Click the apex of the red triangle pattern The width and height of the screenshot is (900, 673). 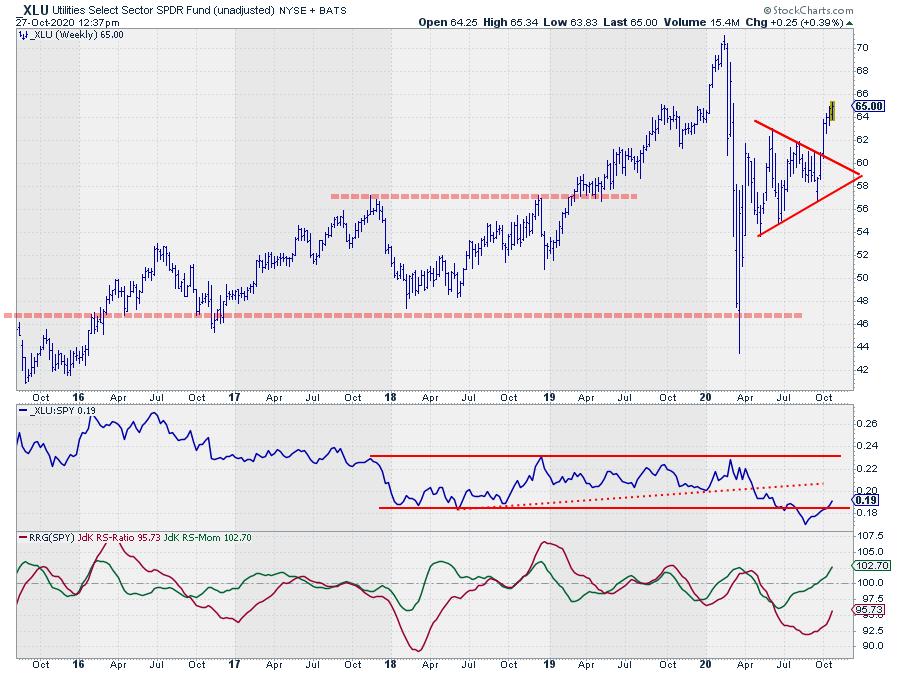[858, 174]
